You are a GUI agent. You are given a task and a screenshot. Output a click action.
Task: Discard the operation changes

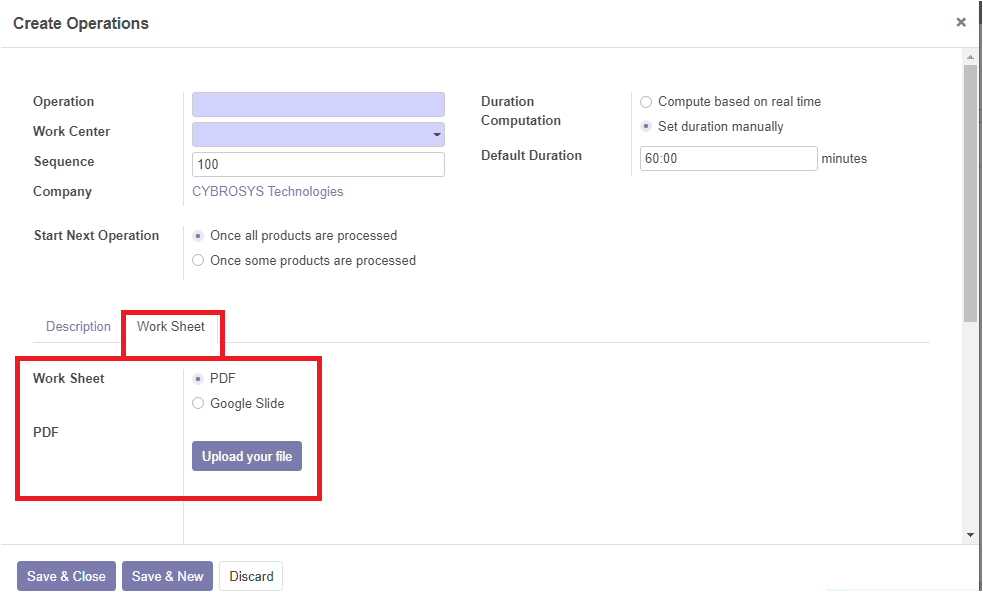tap(251, 576)
